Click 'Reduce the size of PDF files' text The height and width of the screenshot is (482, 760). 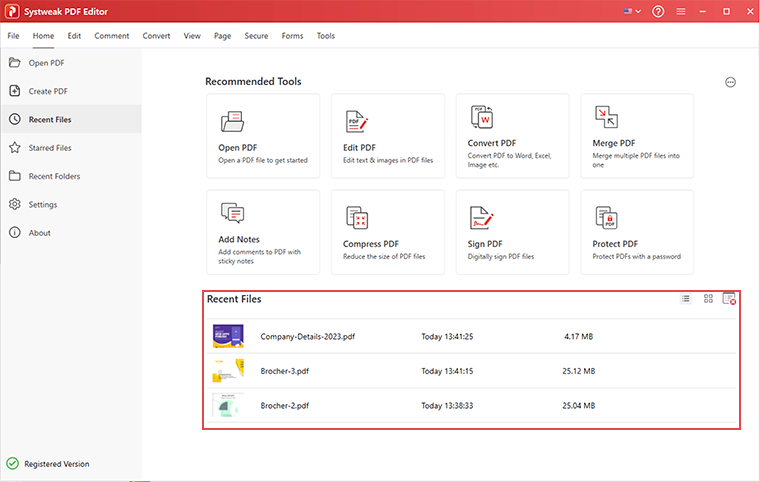(x=384, y=257)
